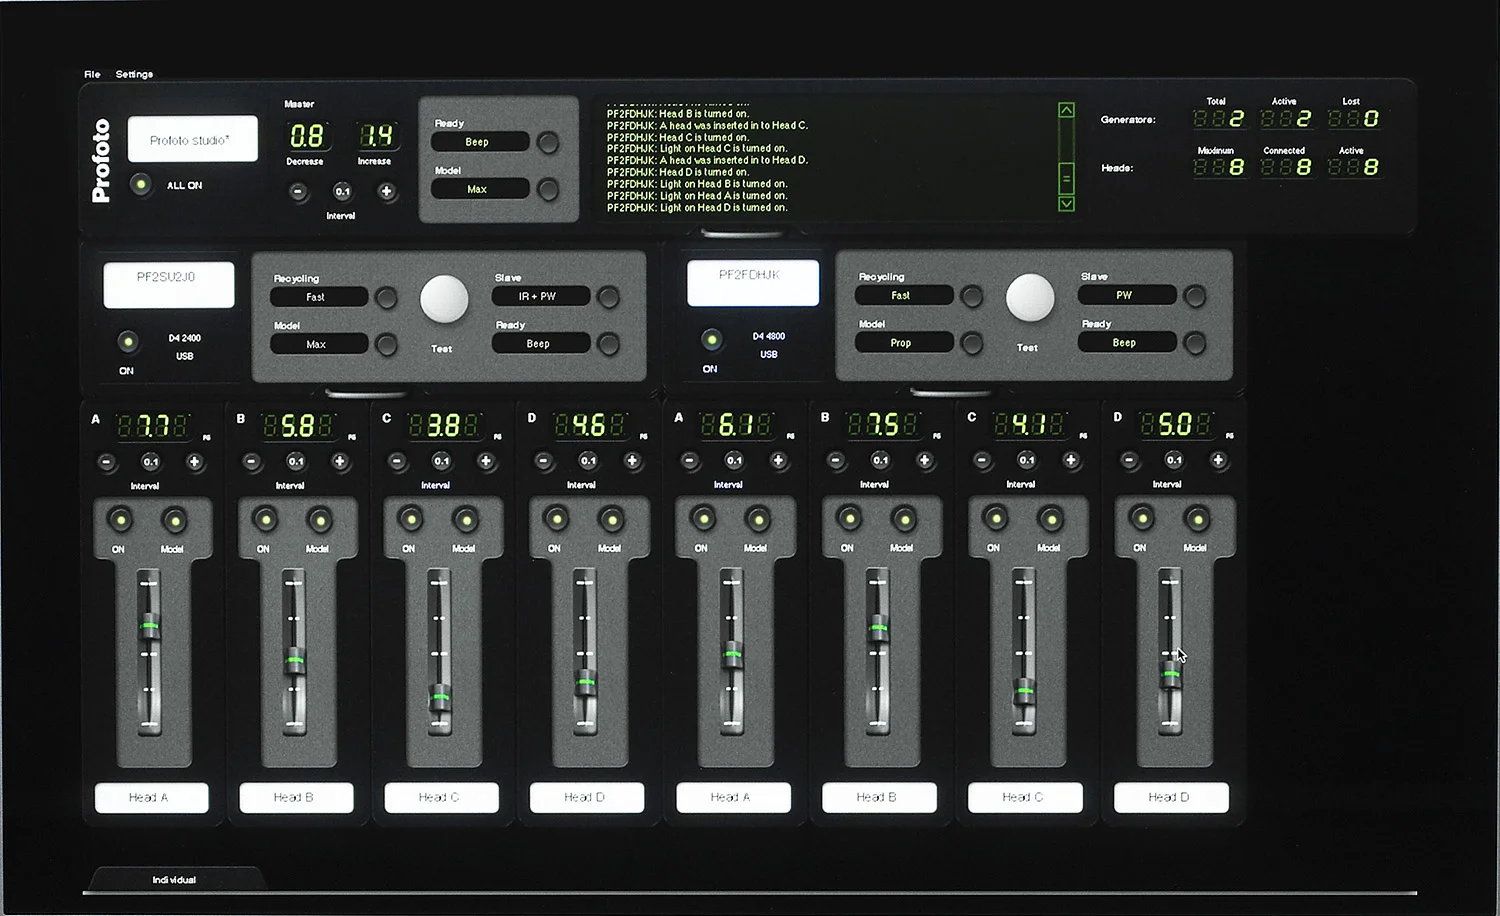The image size is (1500, 916).
Task: Decrease power on 5.0 Head D channel
Action: pyautogui.click(x=1129, y=460)
